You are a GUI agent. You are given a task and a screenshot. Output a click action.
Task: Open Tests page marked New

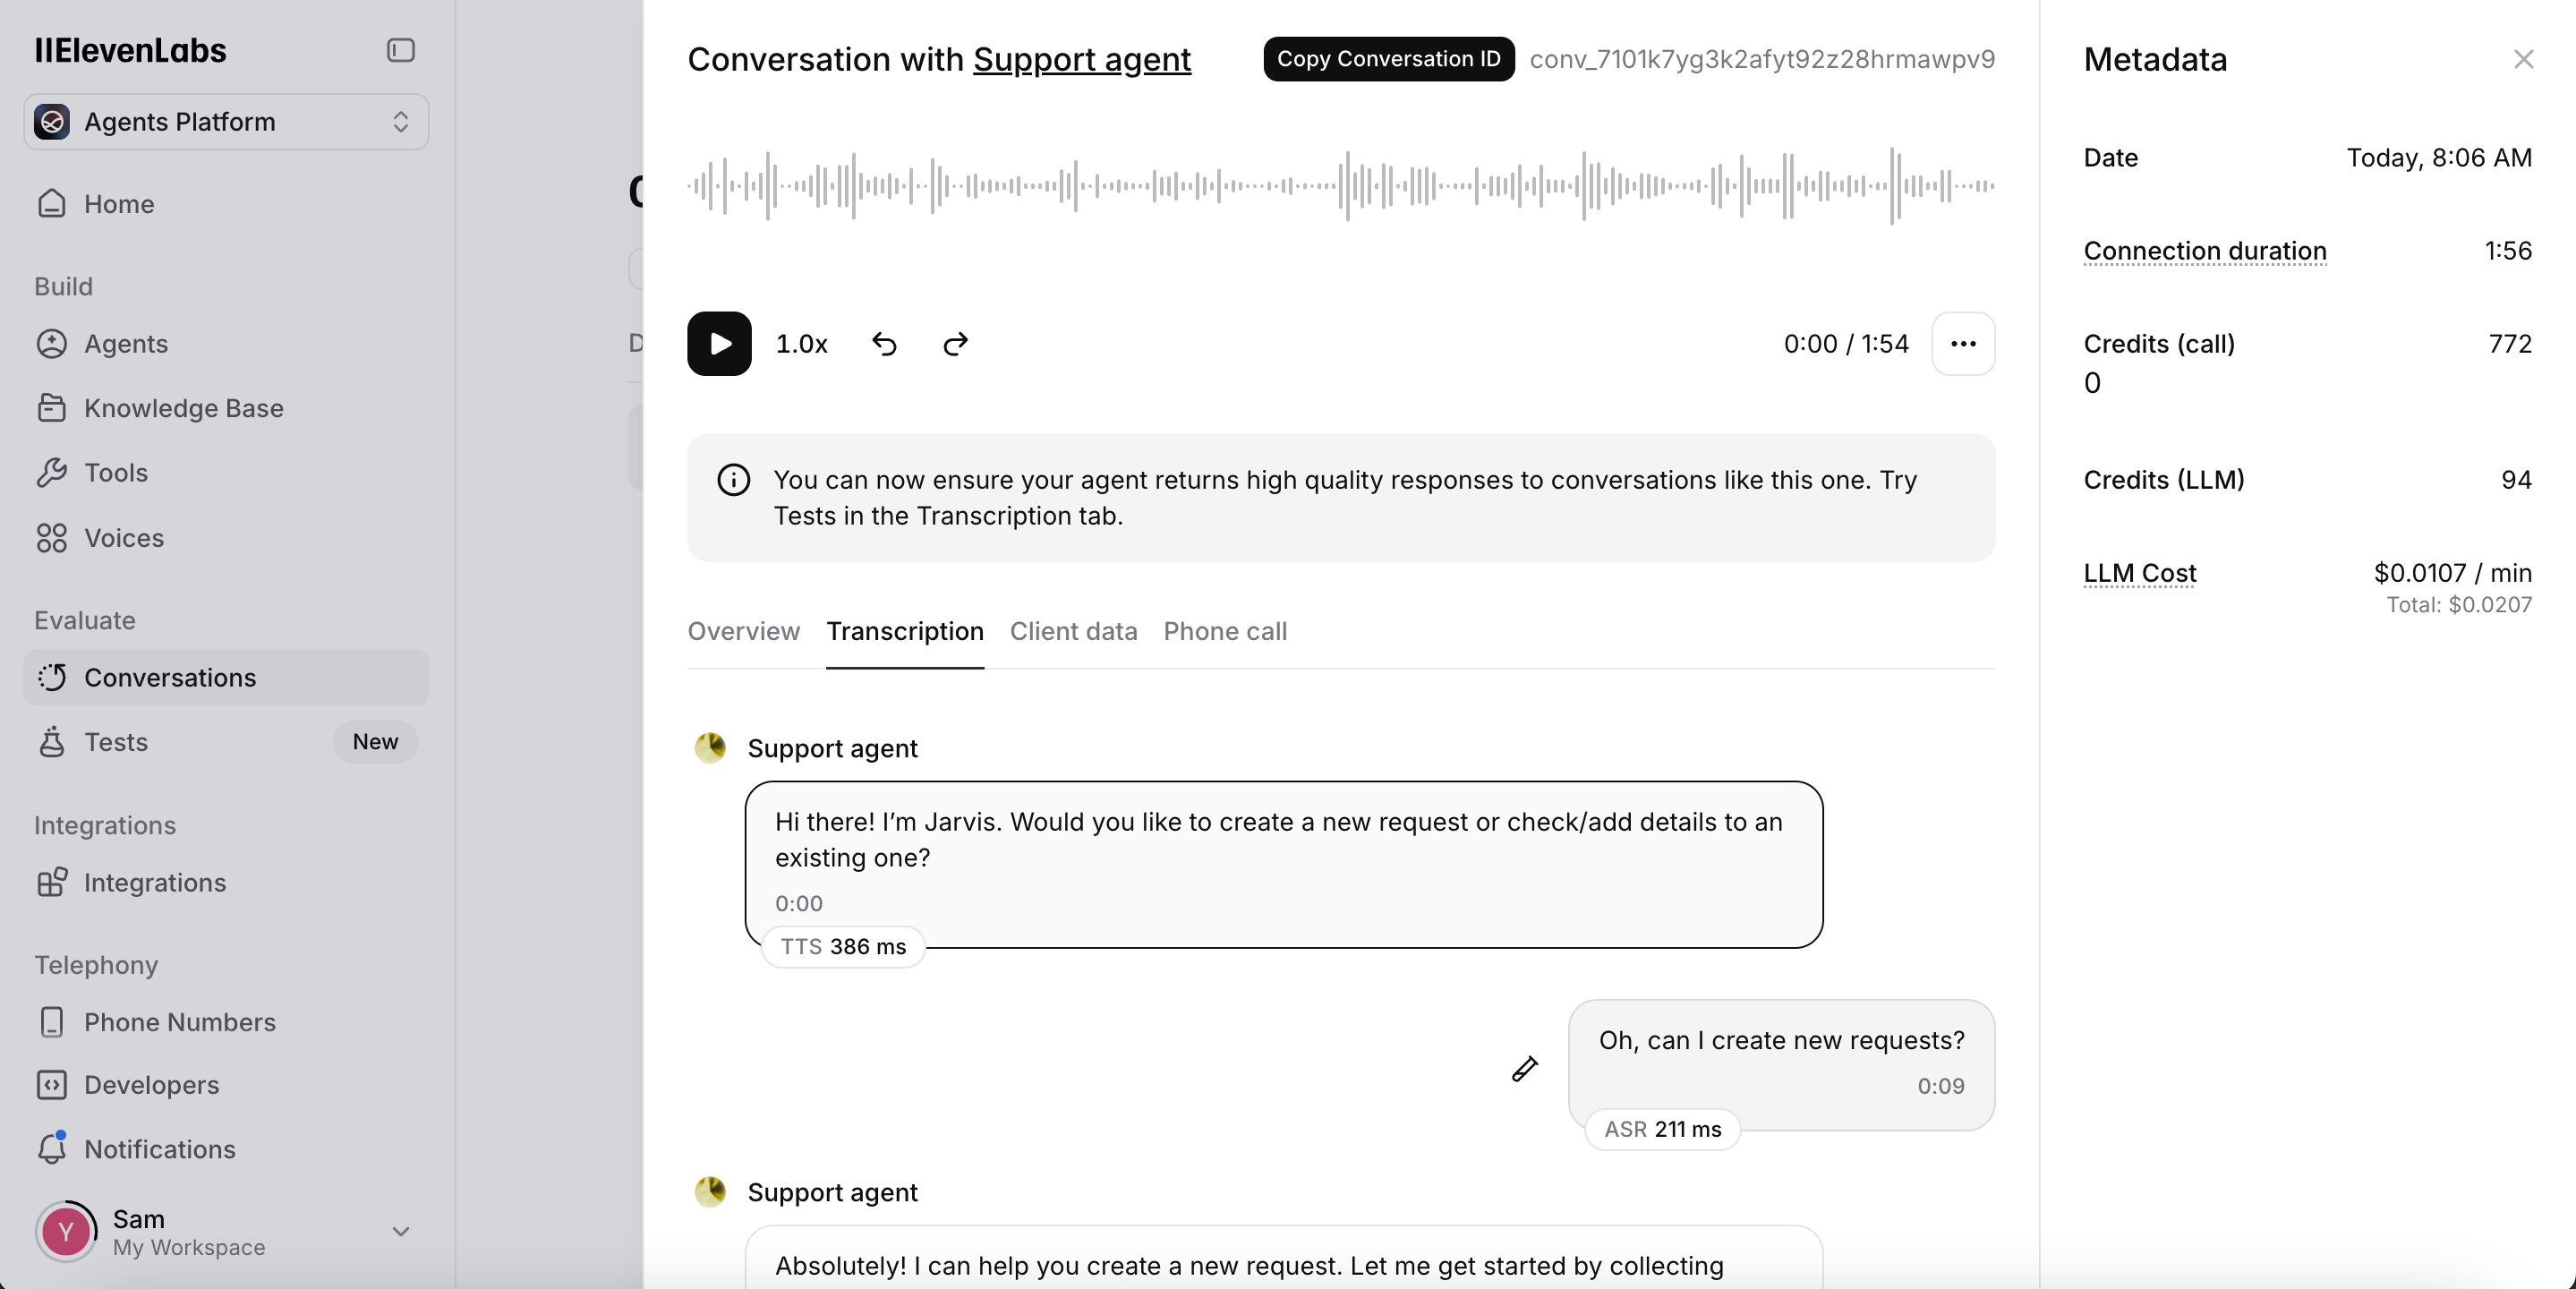pos(116,742)
